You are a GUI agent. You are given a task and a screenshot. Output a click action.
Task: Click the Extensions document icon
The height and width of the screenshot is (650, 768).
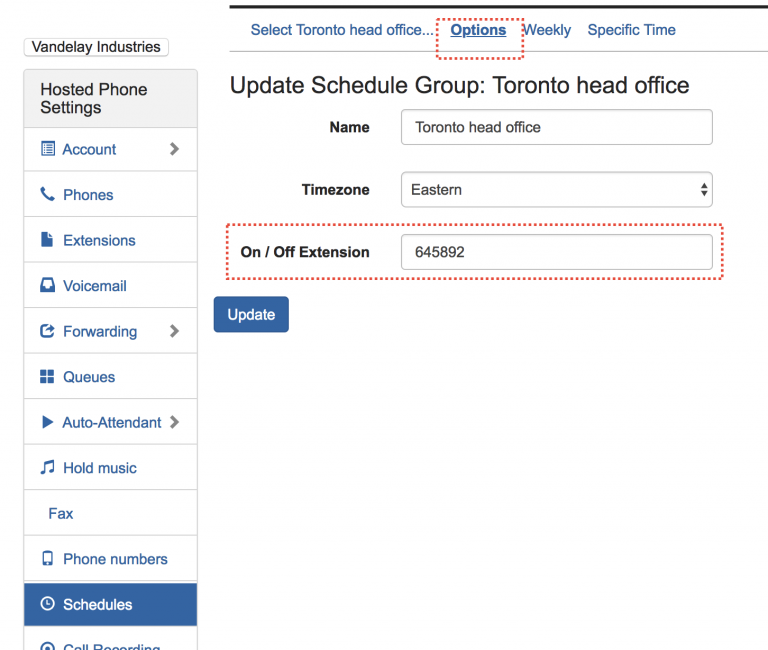click(x=47, y=240)
